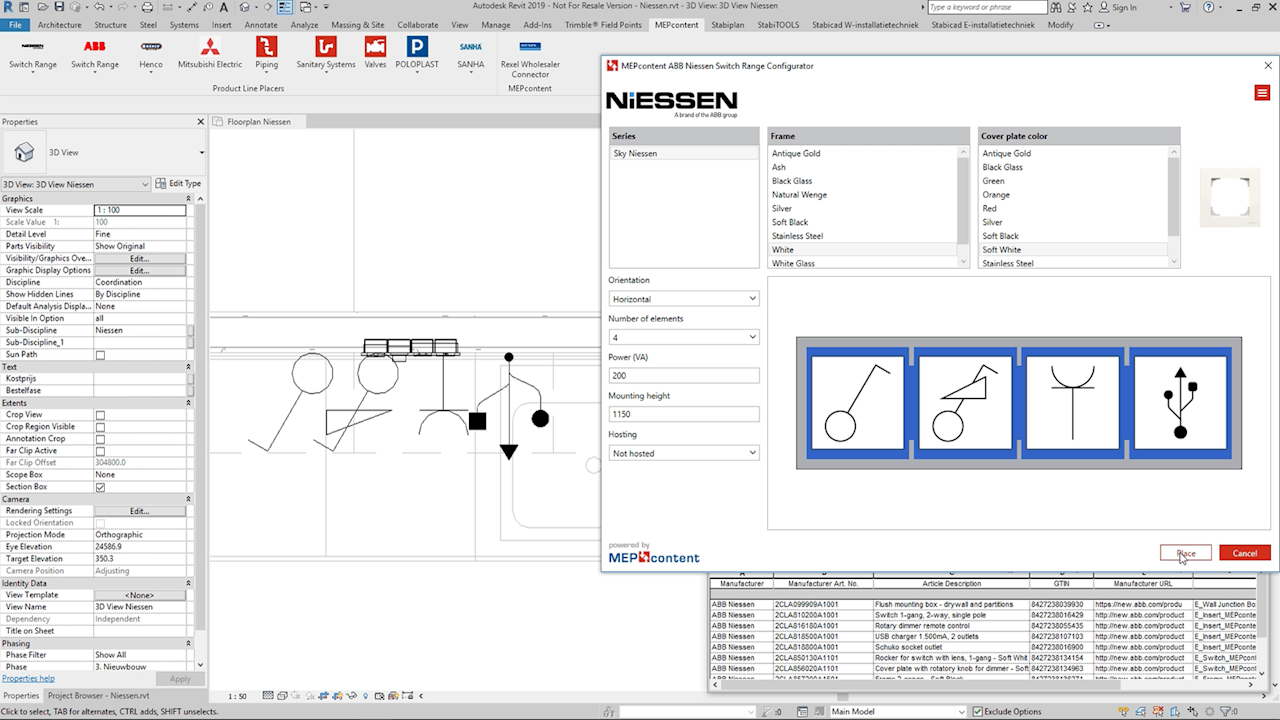Open the 3D View Niessen instance selector dropdown

pos(76,184)
